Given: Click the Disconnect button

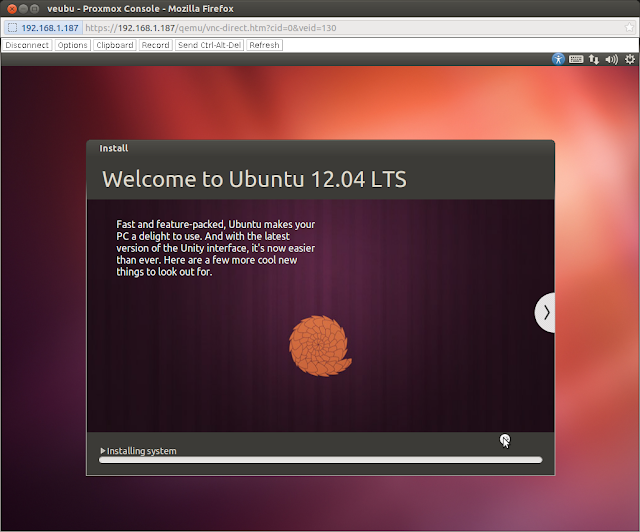Looking at the screenshot, I should click(x=27, y=45).
